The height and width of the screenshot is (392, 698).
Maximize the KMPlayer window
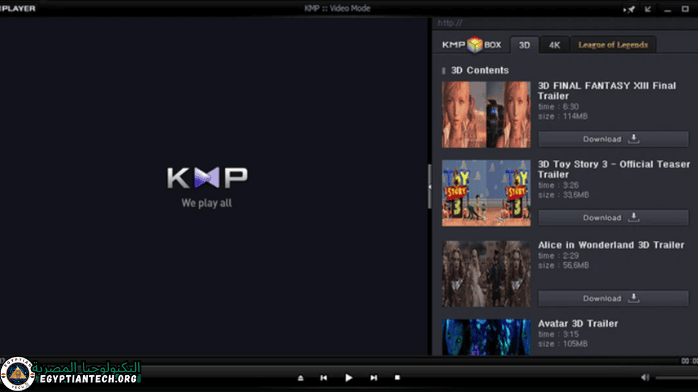pos(685,9)
